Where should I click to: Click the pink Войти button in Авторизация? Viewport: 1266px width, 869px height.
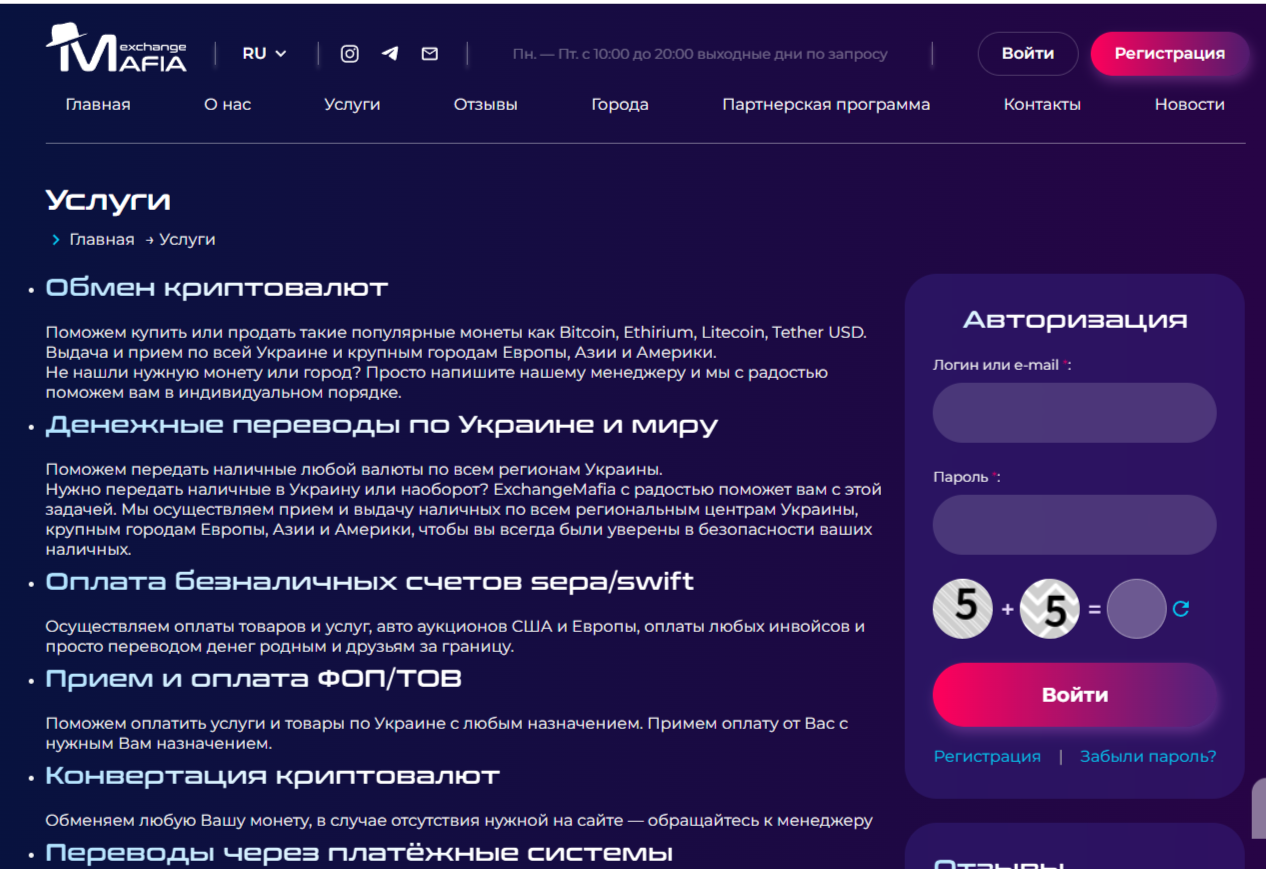click(1075, 695)
